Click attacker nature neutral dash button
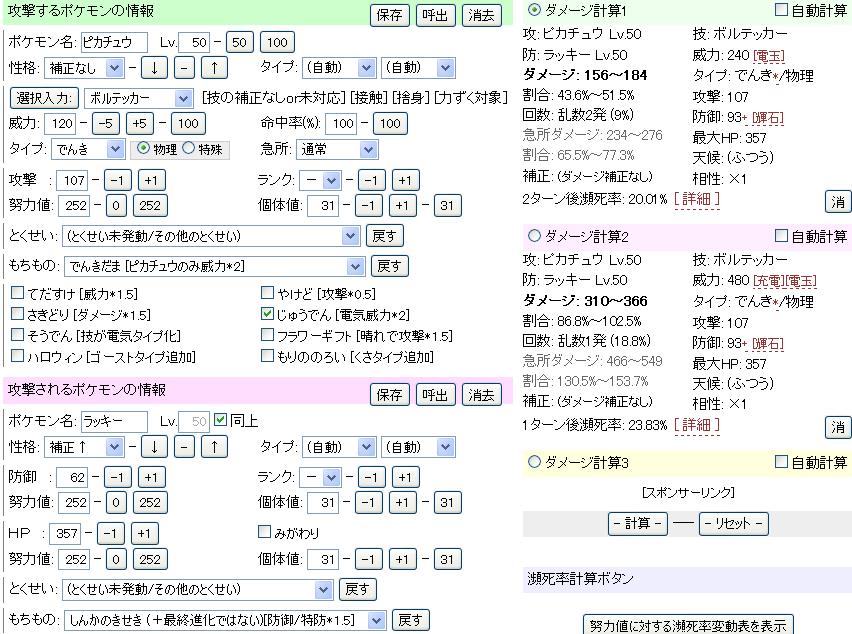Screen dimensions: 852x634 (x=184, y=68)
